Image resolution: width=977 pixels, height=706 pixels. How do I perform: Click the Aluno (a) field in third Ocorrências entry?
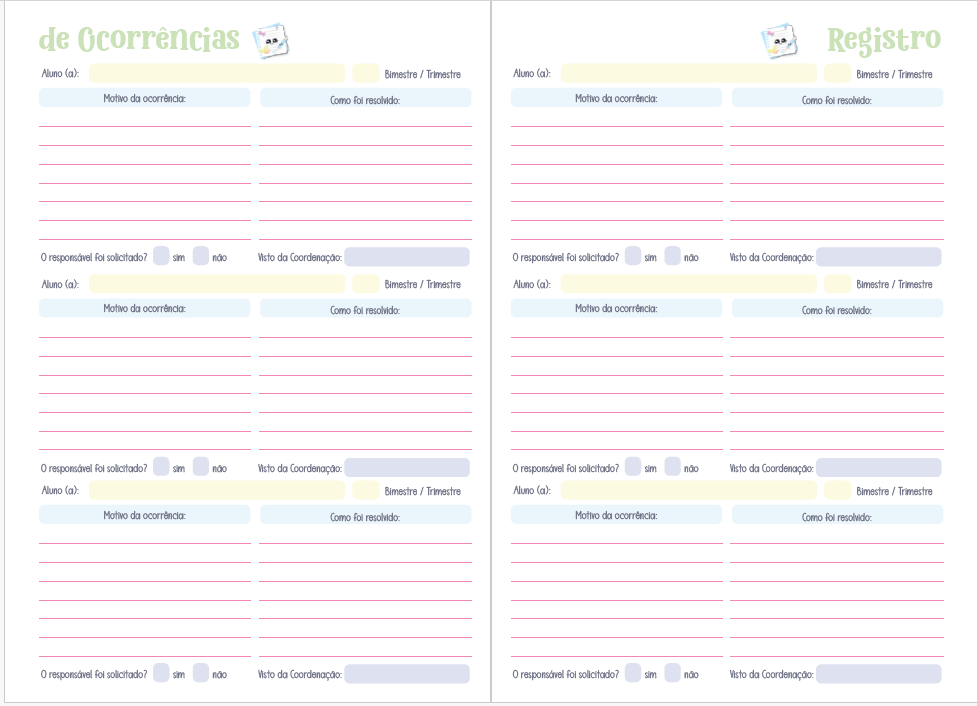click(217, 490)
